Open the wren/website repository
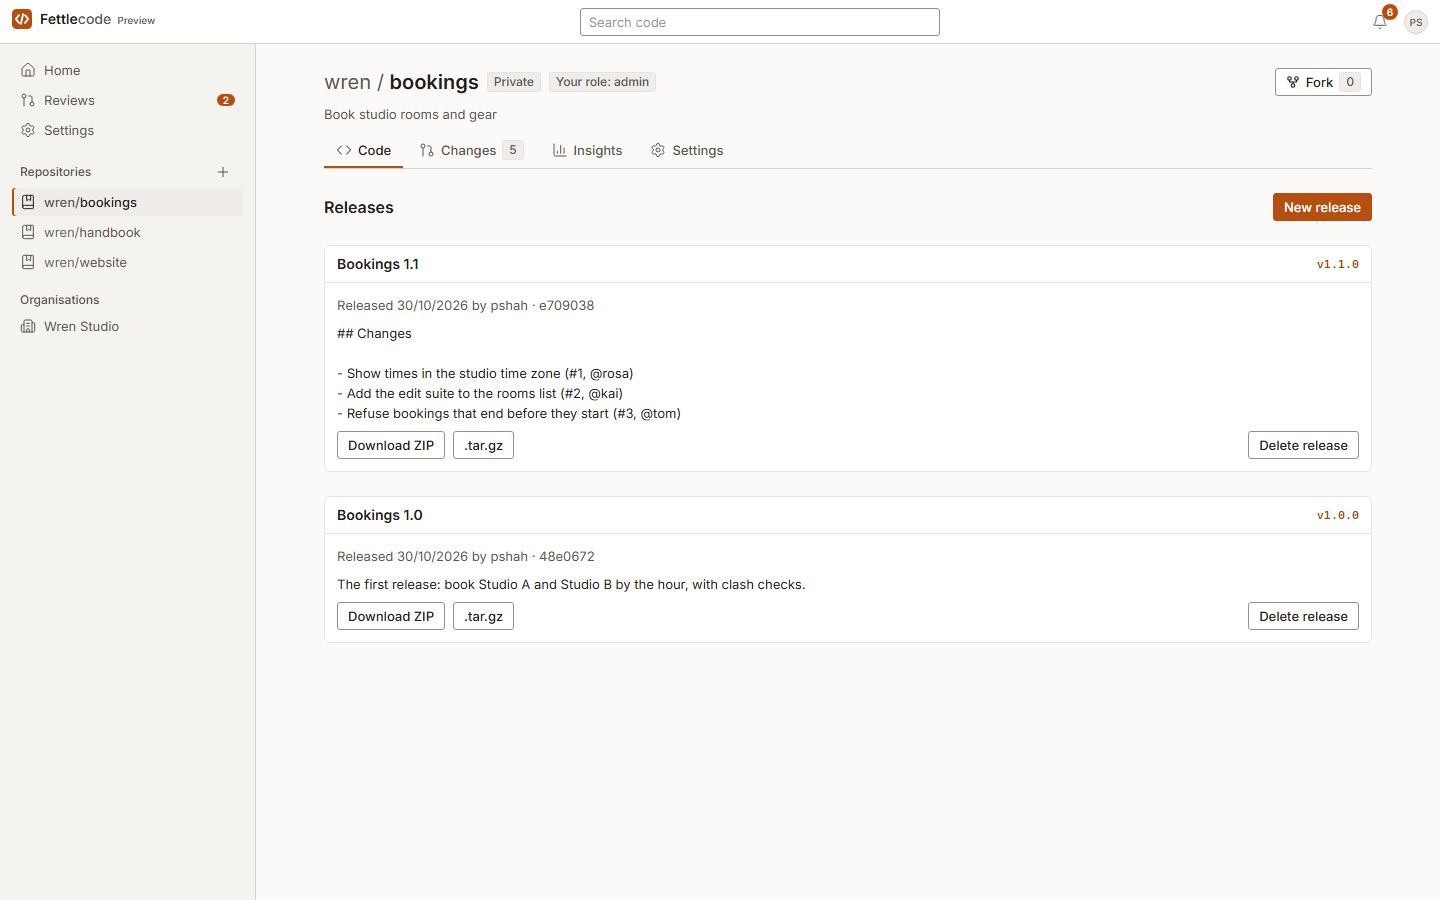The image size is (1440, 900). tap(127, 262)
